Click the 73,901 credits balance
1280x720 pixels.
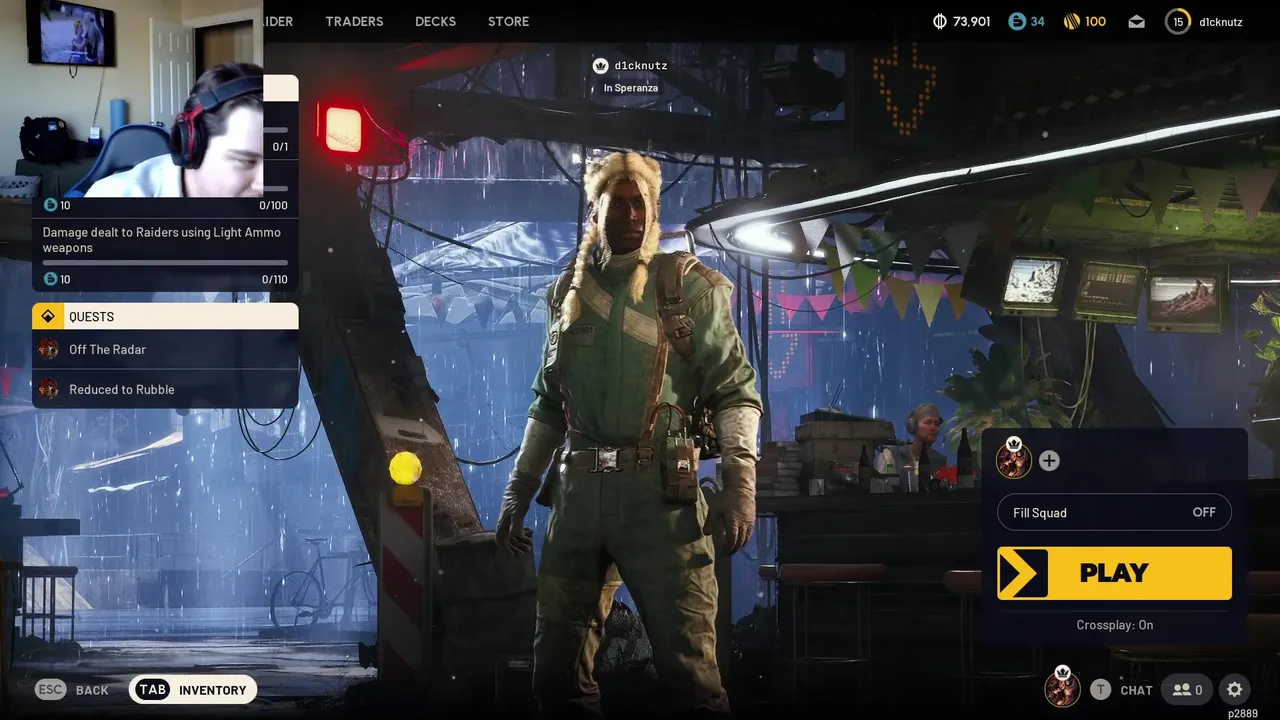[971, 21]
